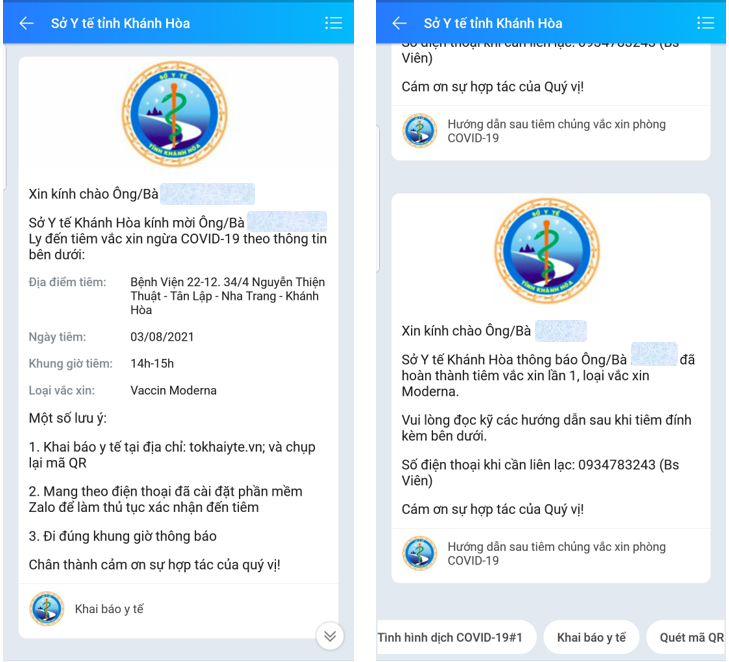Select the "Tình hình dịch COVID-19#1" quick reply
The image size is (729, 662).
tap(455, 637)
